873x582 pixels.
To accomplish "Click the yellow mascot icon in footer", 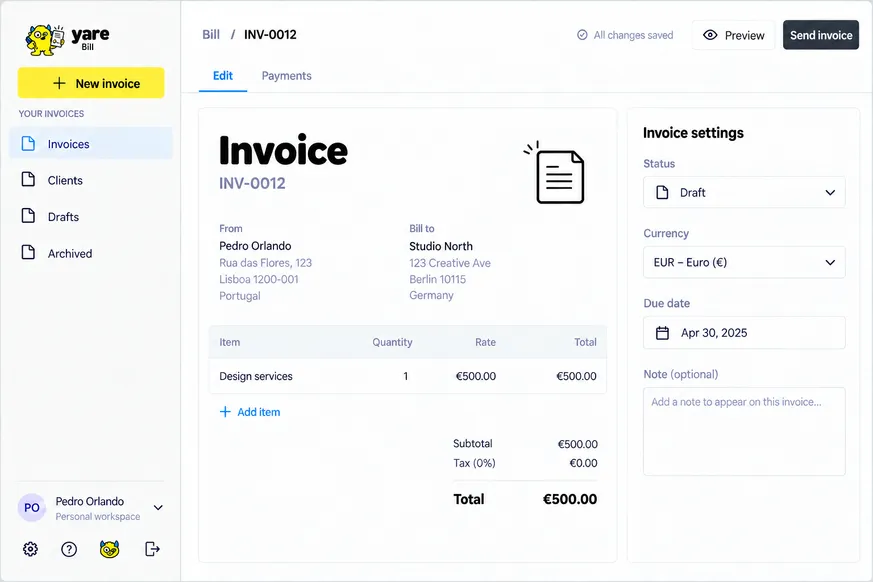I will tap(110, 549).
